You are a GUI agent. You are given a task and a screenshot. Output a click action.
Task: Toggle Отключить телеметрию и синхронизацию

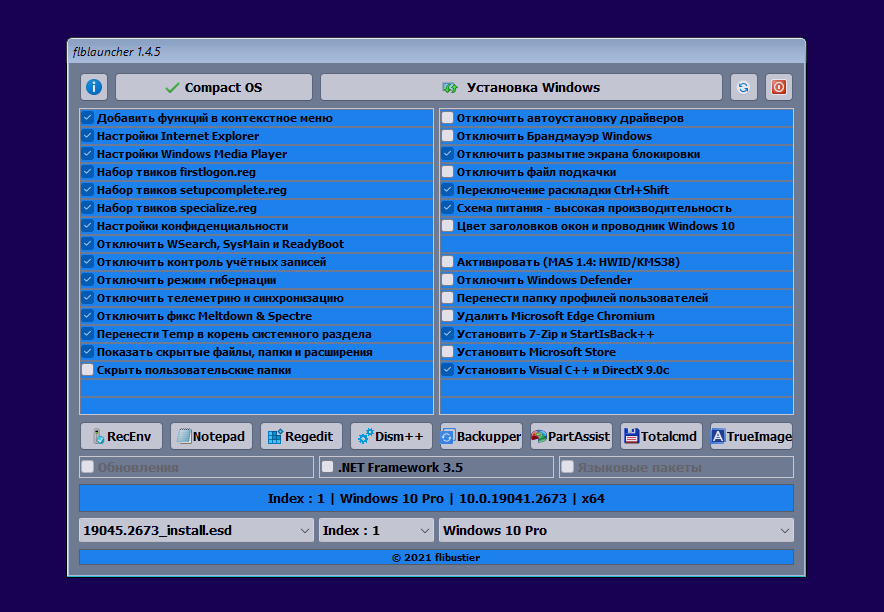click(x=87, y=298)
